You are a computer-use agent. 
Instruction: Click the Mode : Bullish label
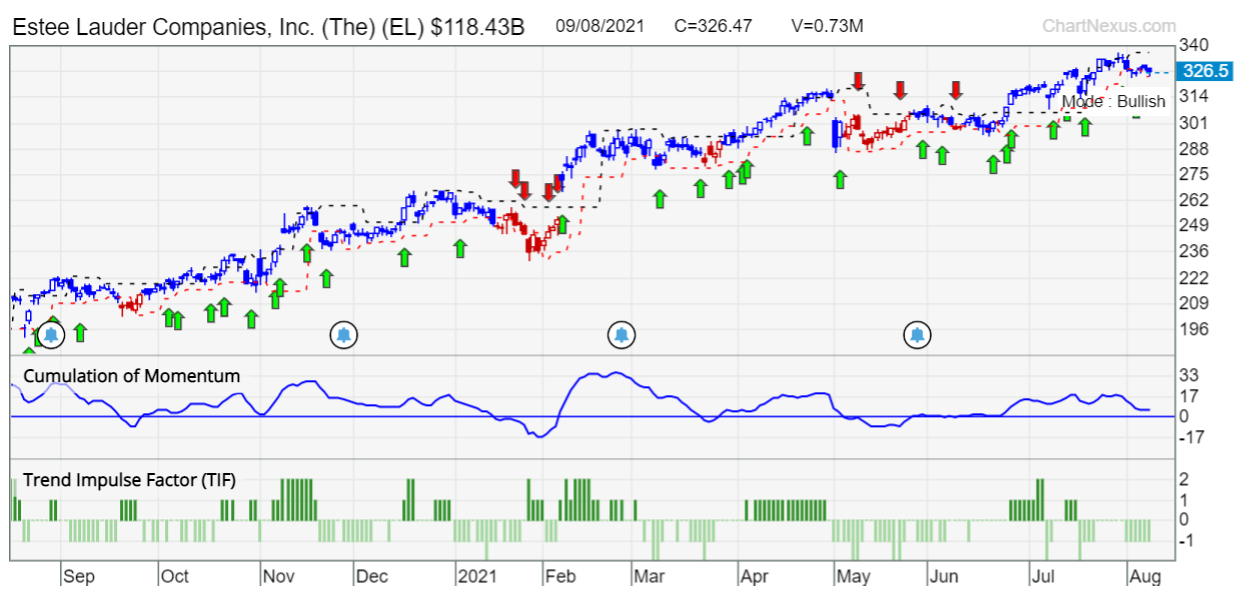click(x=1113, y=101)
